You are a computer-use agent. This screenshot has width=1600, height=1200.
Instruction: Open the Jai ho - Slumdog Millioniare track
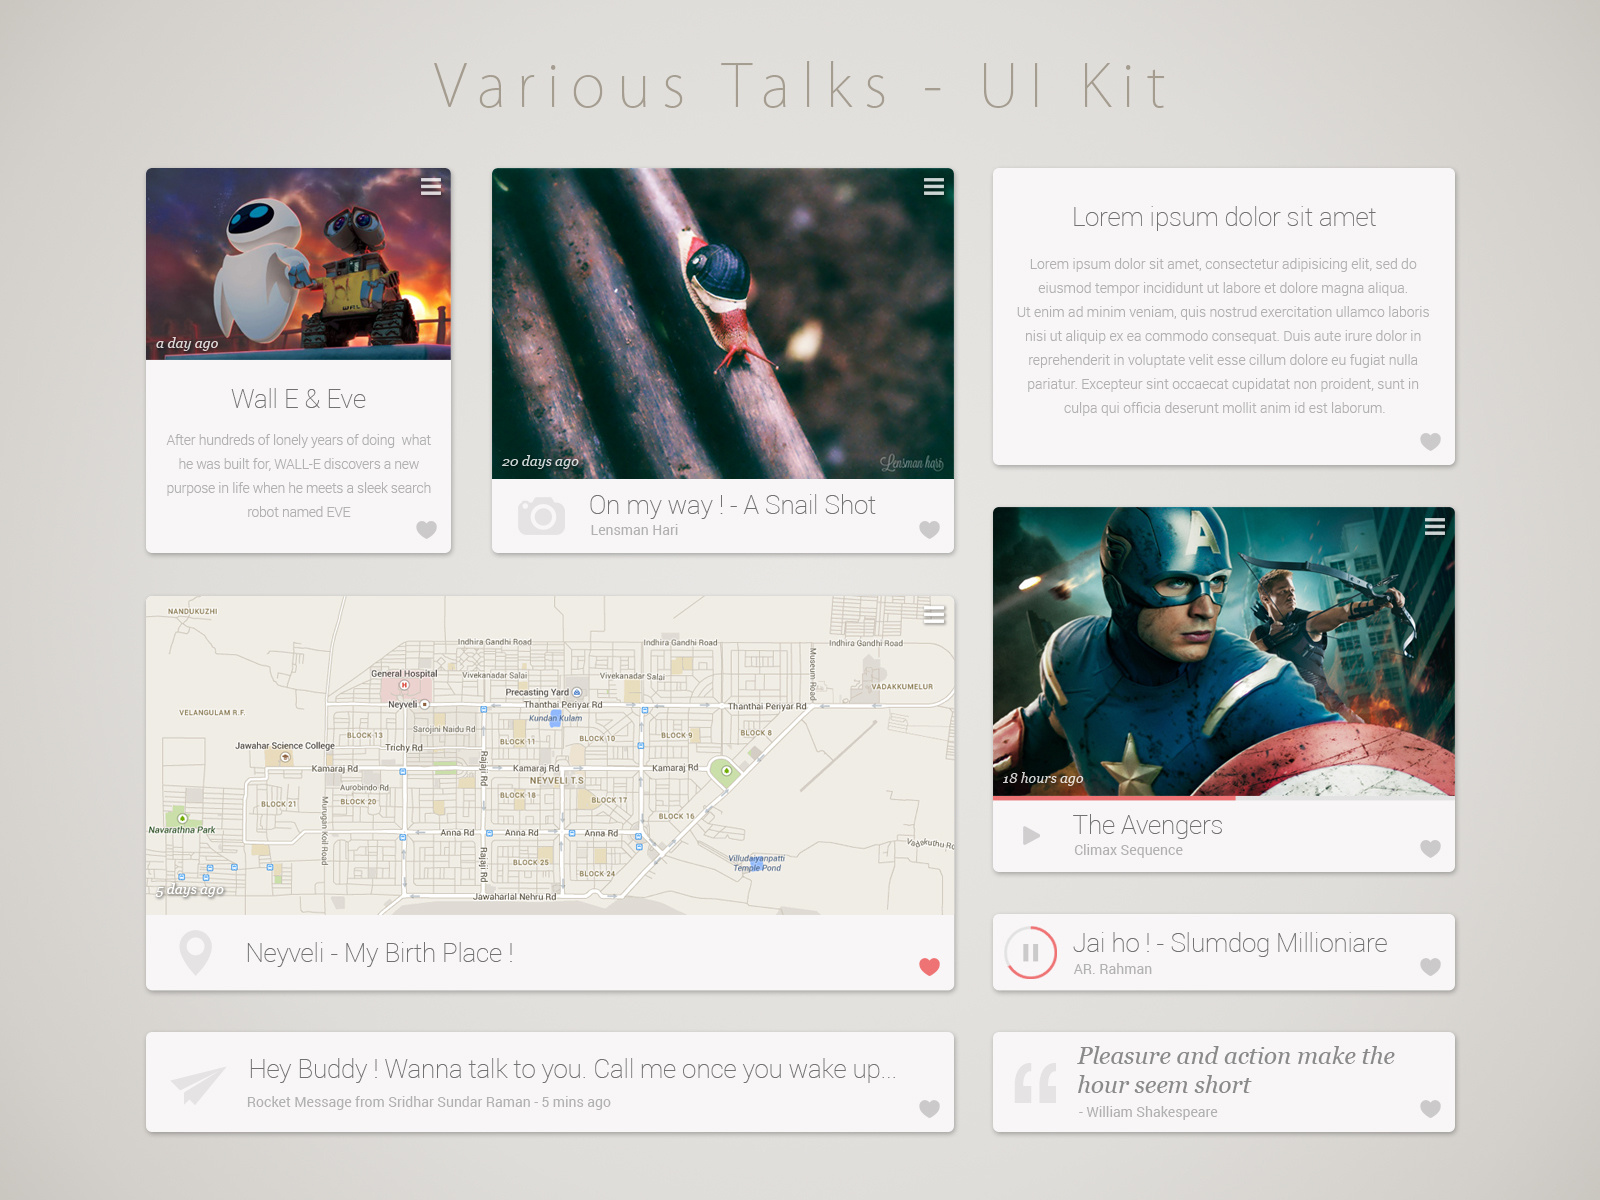coord(1230,941)
